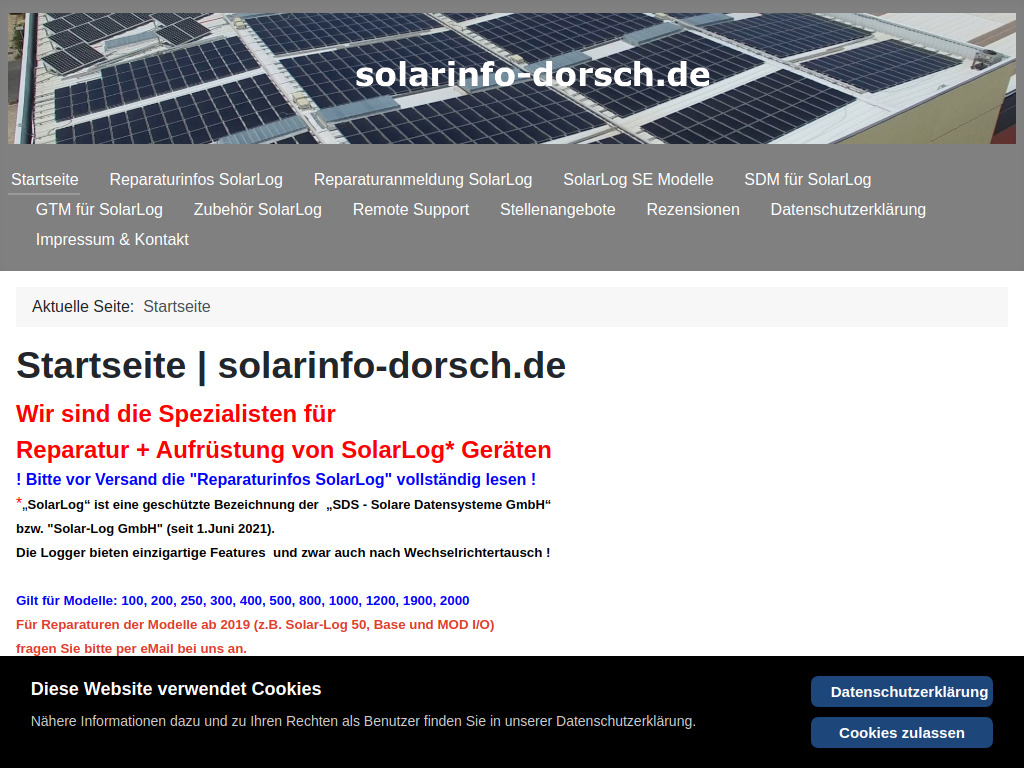The width and height of the screenshot is (1024, 768).
Task: Open Datenschutzerklärung from the cookie banner
Action: point(901,691)
